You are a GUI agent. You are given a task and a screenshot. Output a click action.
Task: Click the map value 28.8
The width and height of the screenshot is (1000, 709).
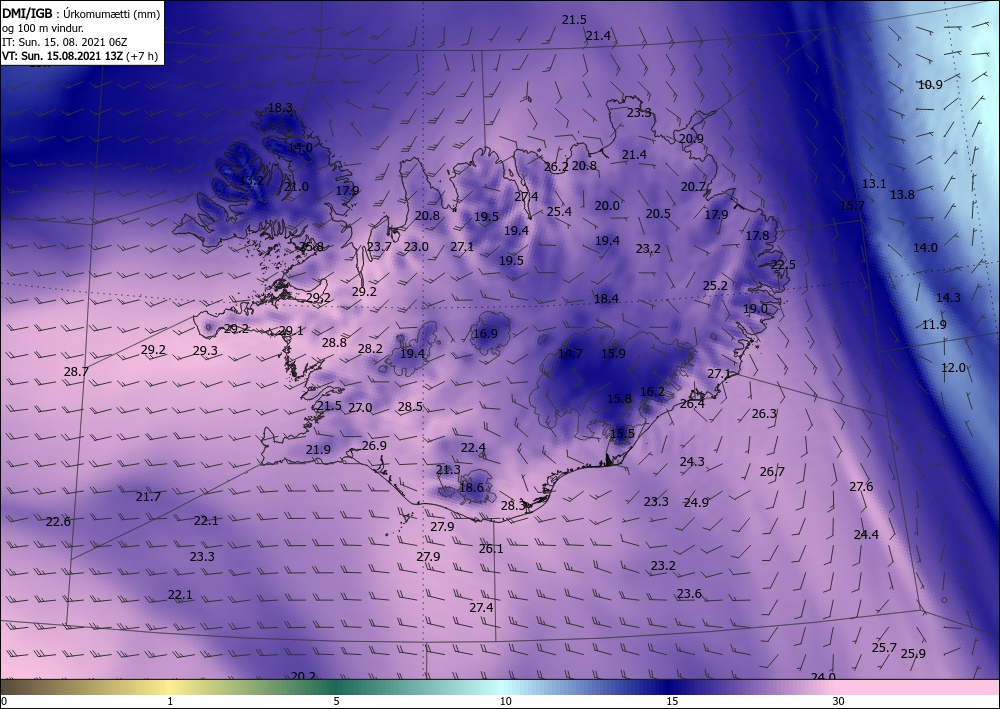coord(334,342)
